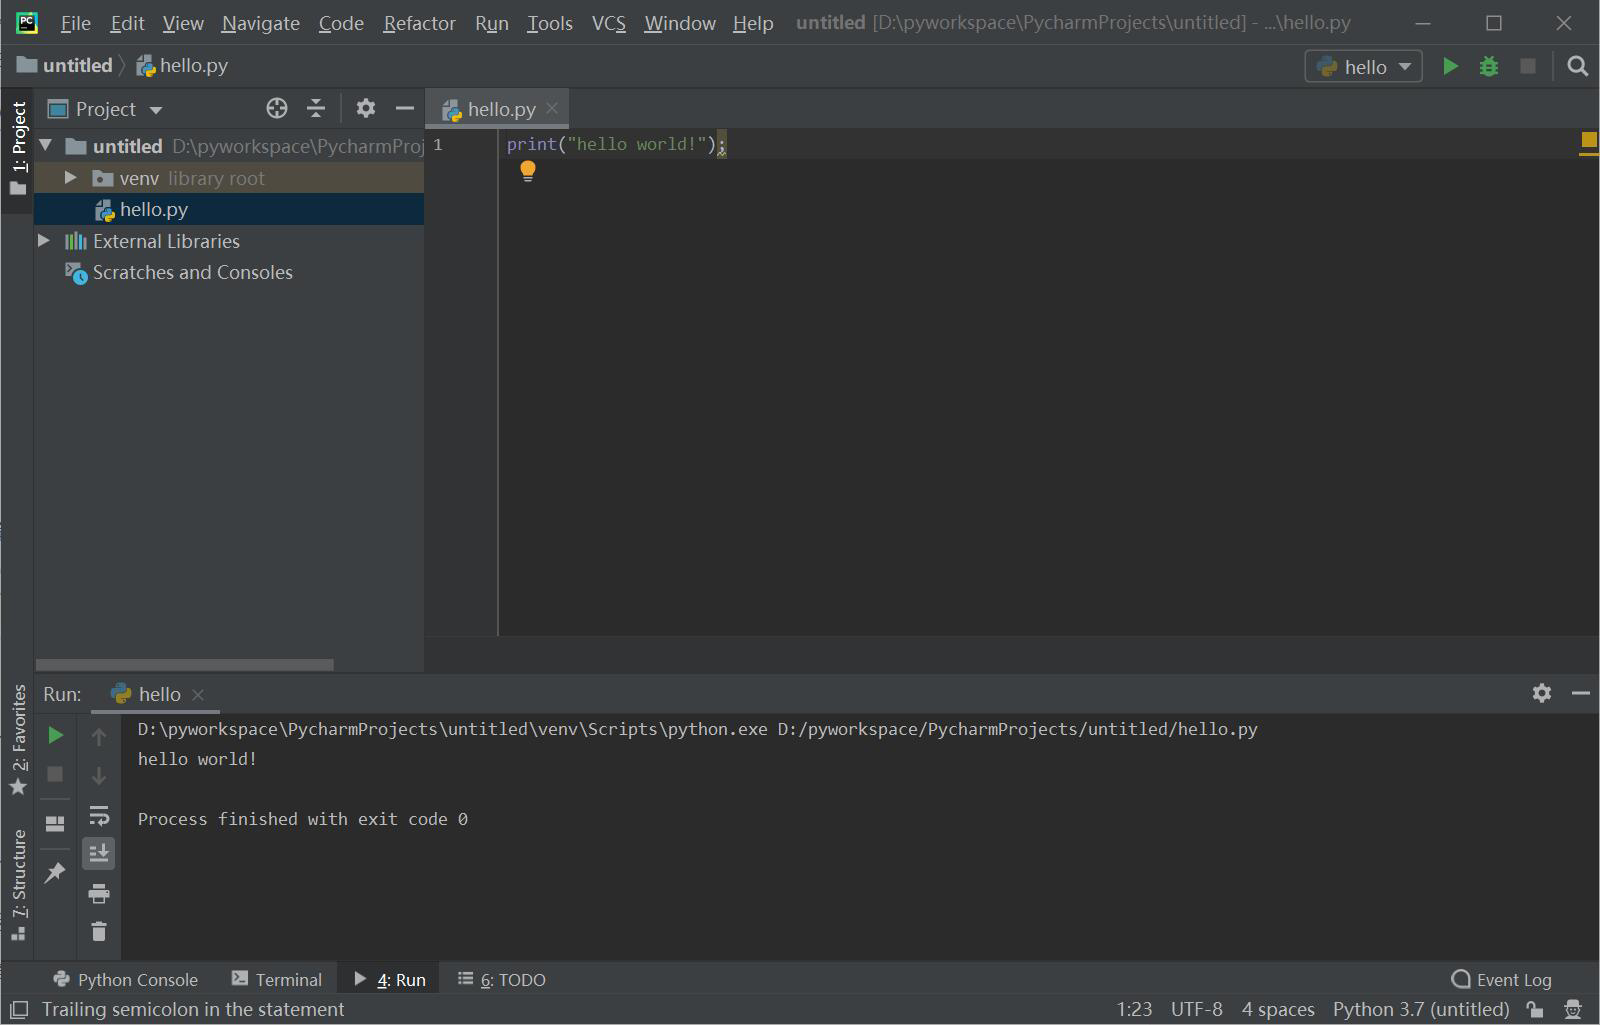Expand the External Libraries node

click(x=44, y=241)
